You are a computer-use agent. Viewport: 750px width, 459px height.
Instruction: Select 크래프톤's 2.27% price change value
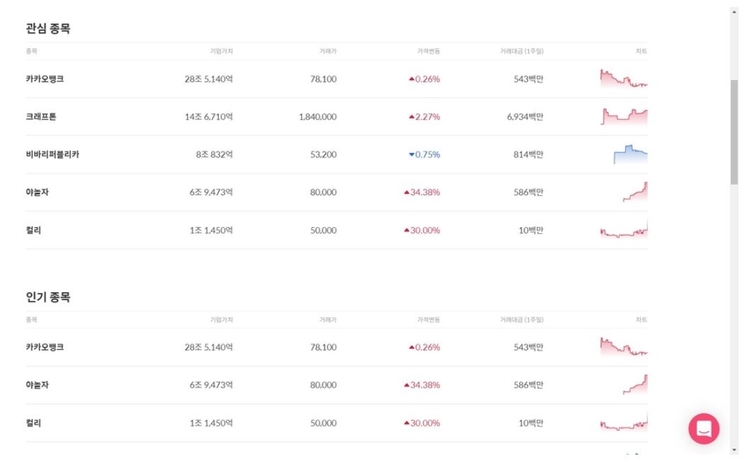[x=423, y=117]
